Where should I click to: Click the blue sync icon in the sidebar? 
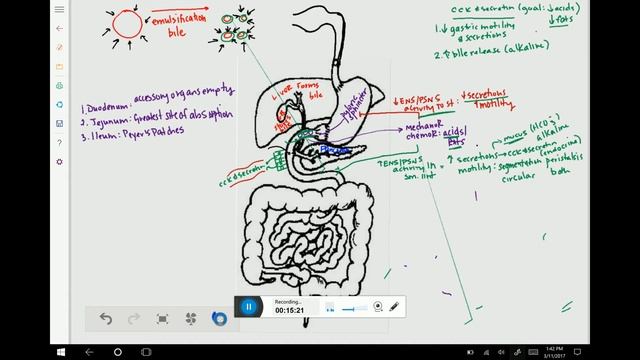(60, 105)
